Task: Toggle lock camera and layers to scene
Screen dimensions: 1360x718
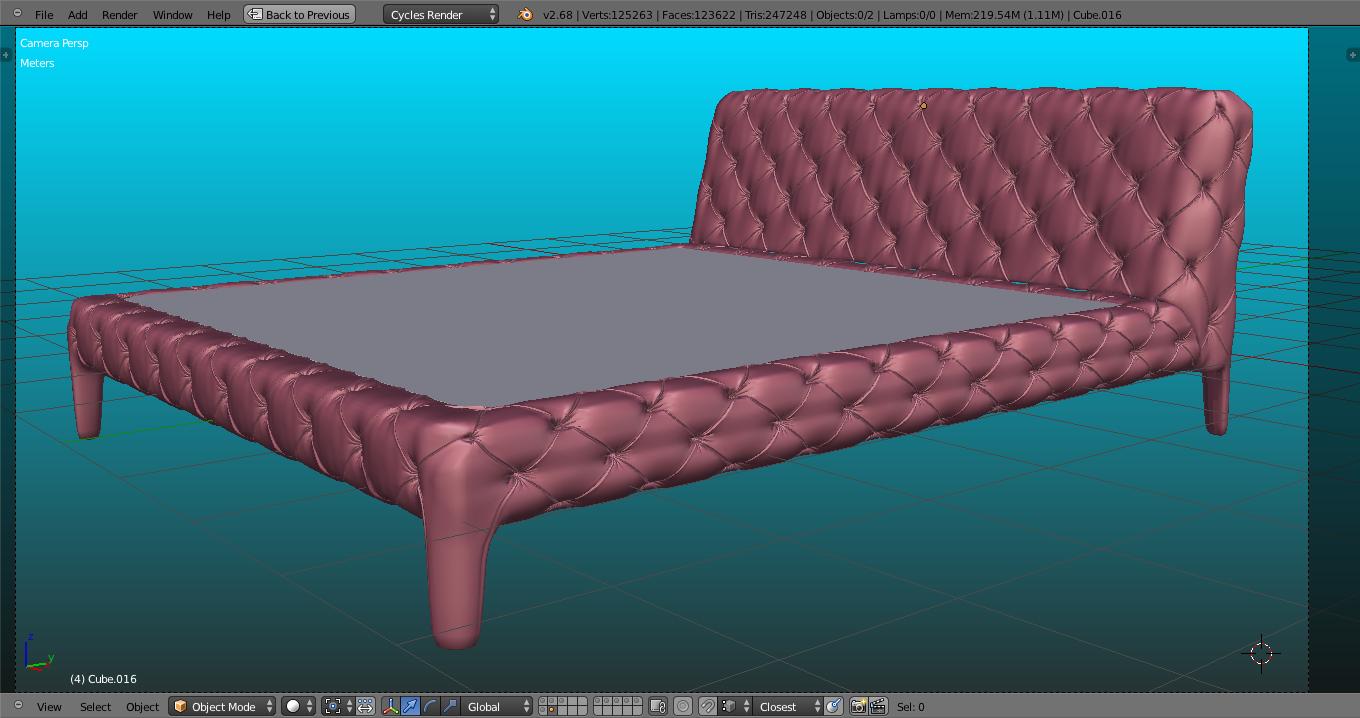Action: [658, 706]
